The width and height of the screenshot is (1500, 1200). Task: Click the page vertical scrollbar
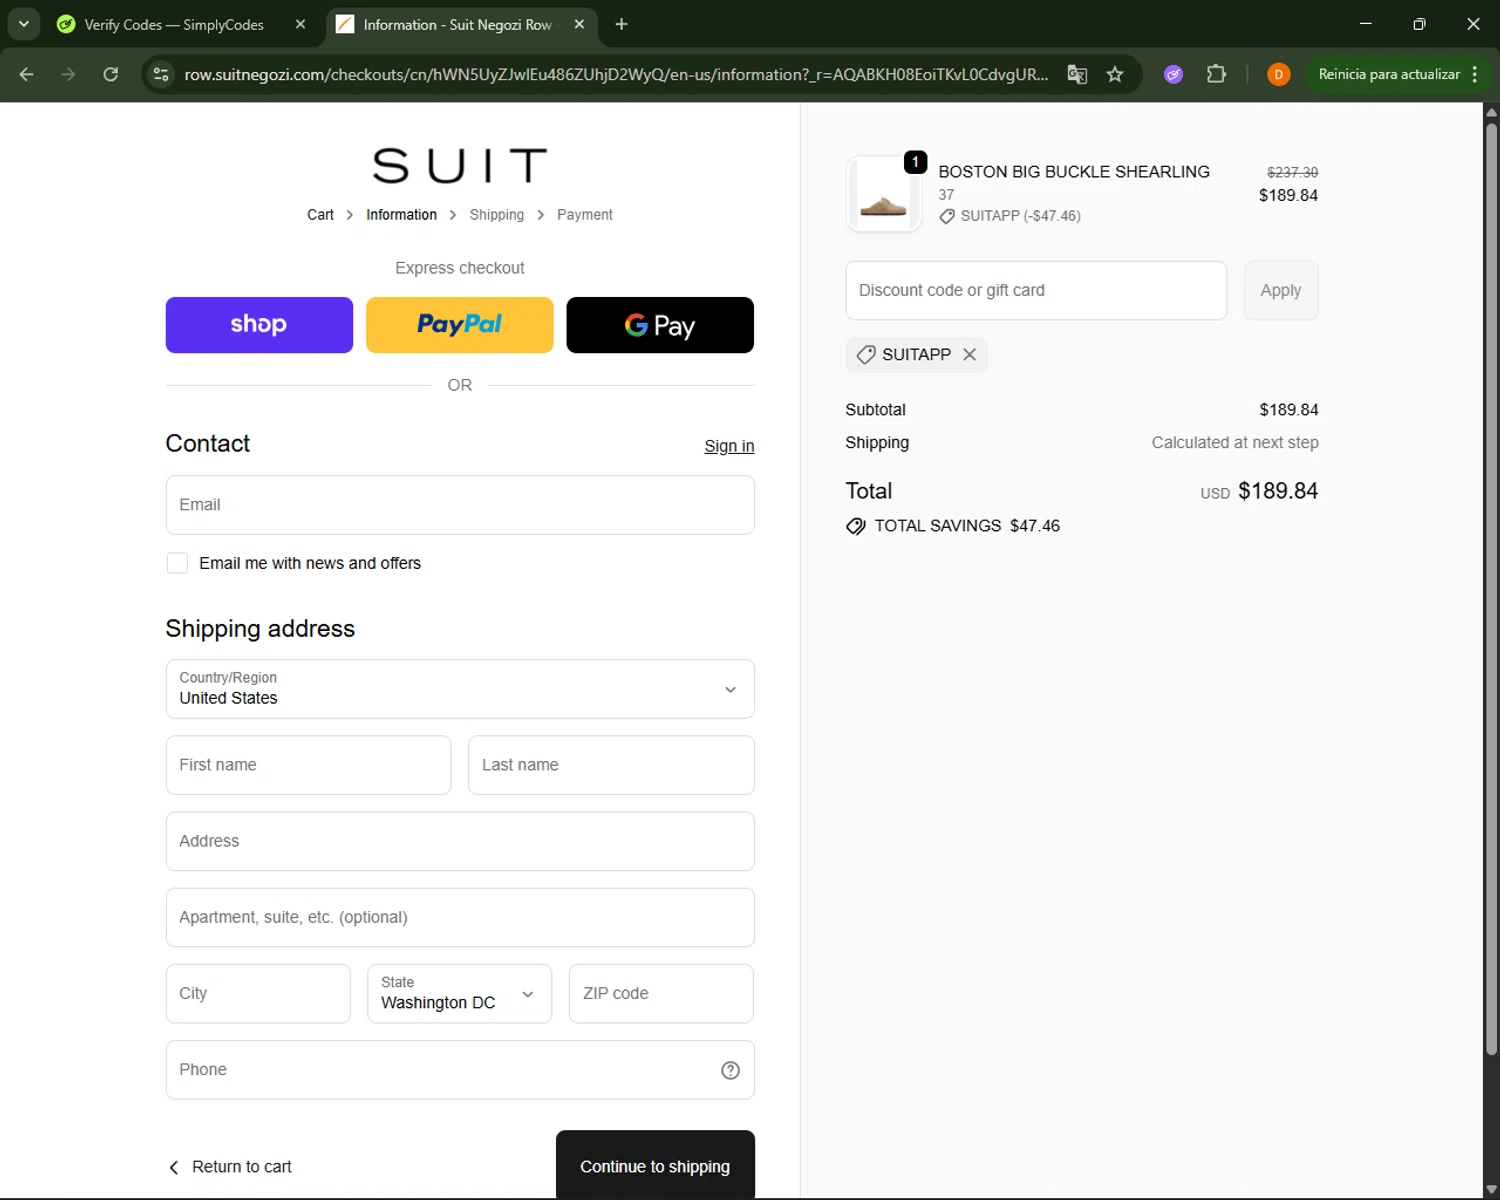pos(1491,588)
